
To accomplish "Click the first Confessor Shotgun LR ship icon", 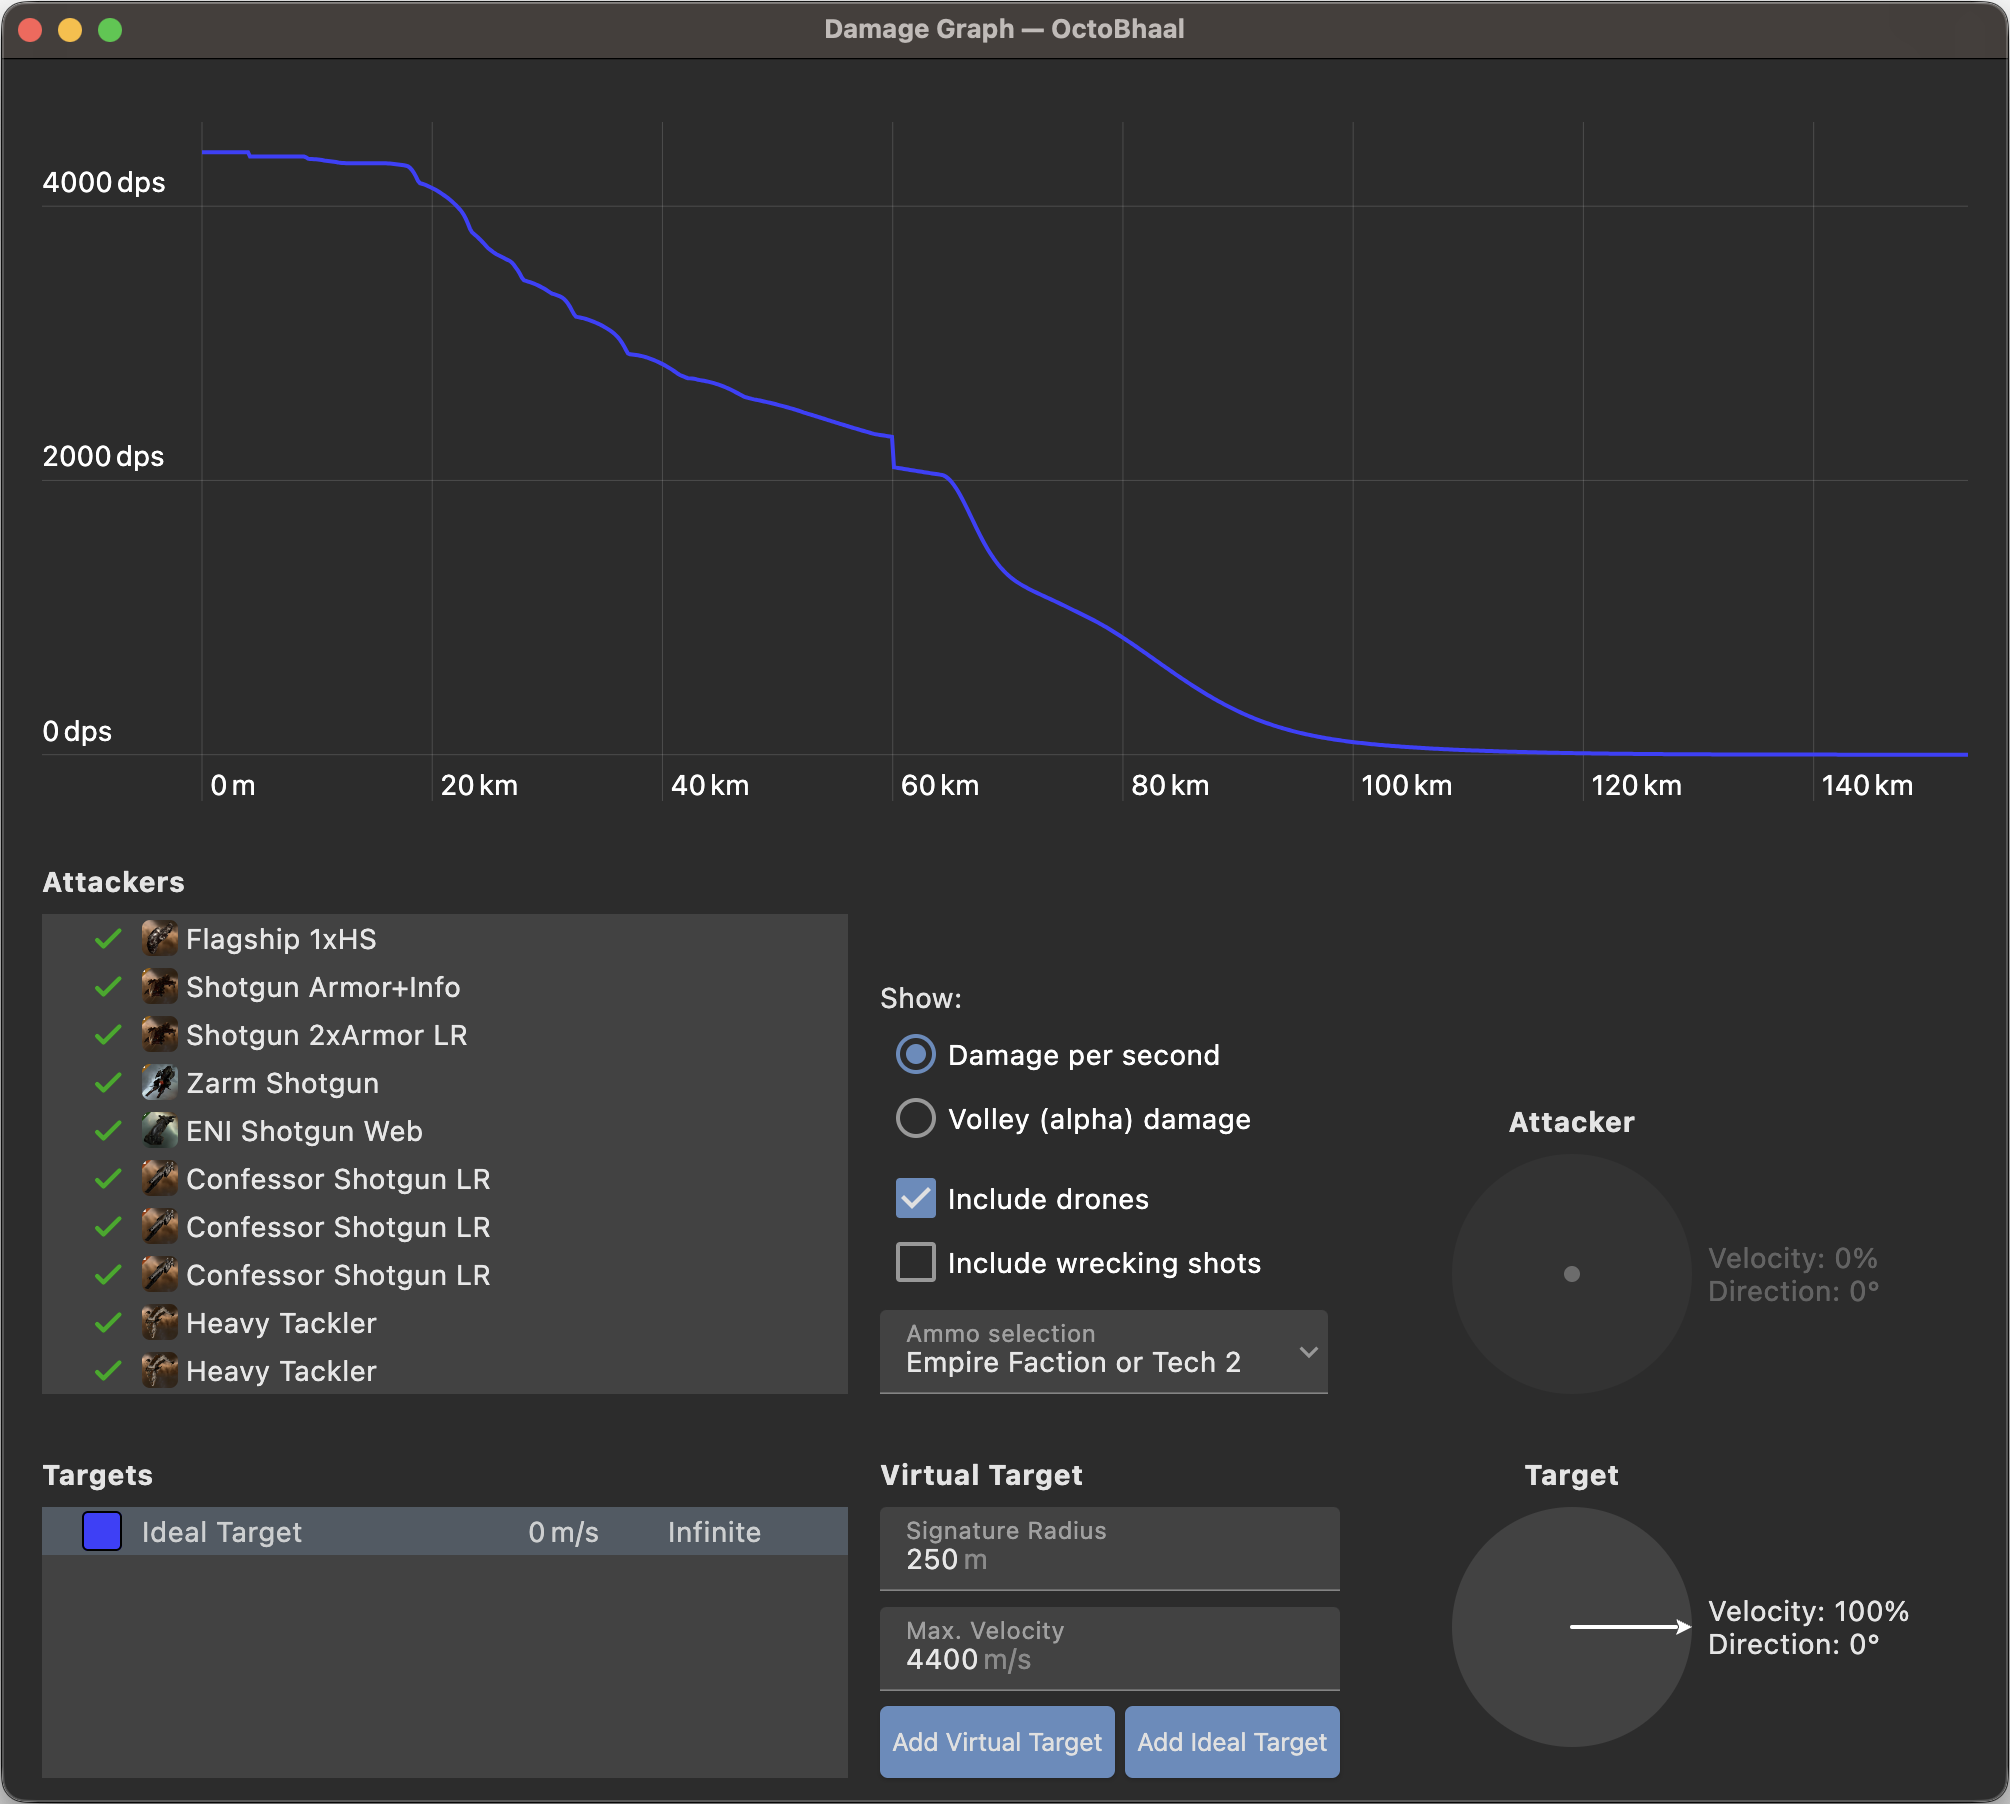I will click(159, 1179).
